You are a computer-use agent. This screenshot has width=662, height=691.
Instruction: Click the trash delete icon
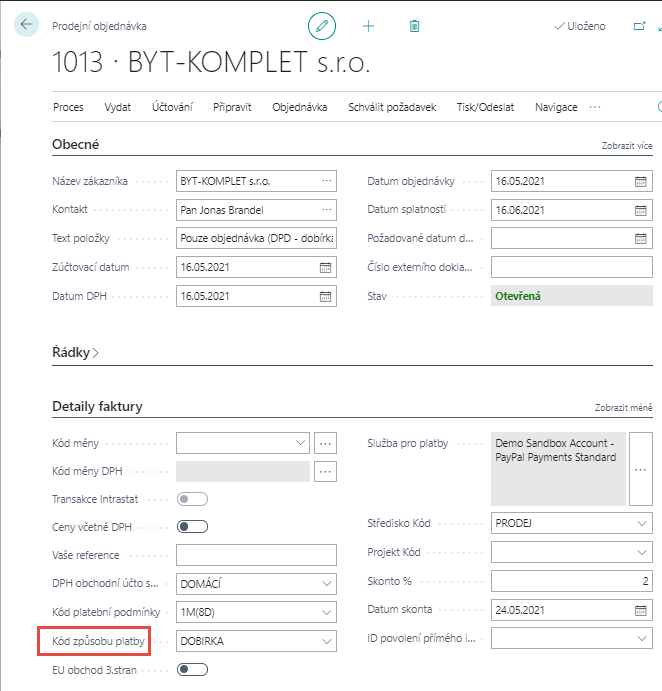tap(415, 26)
